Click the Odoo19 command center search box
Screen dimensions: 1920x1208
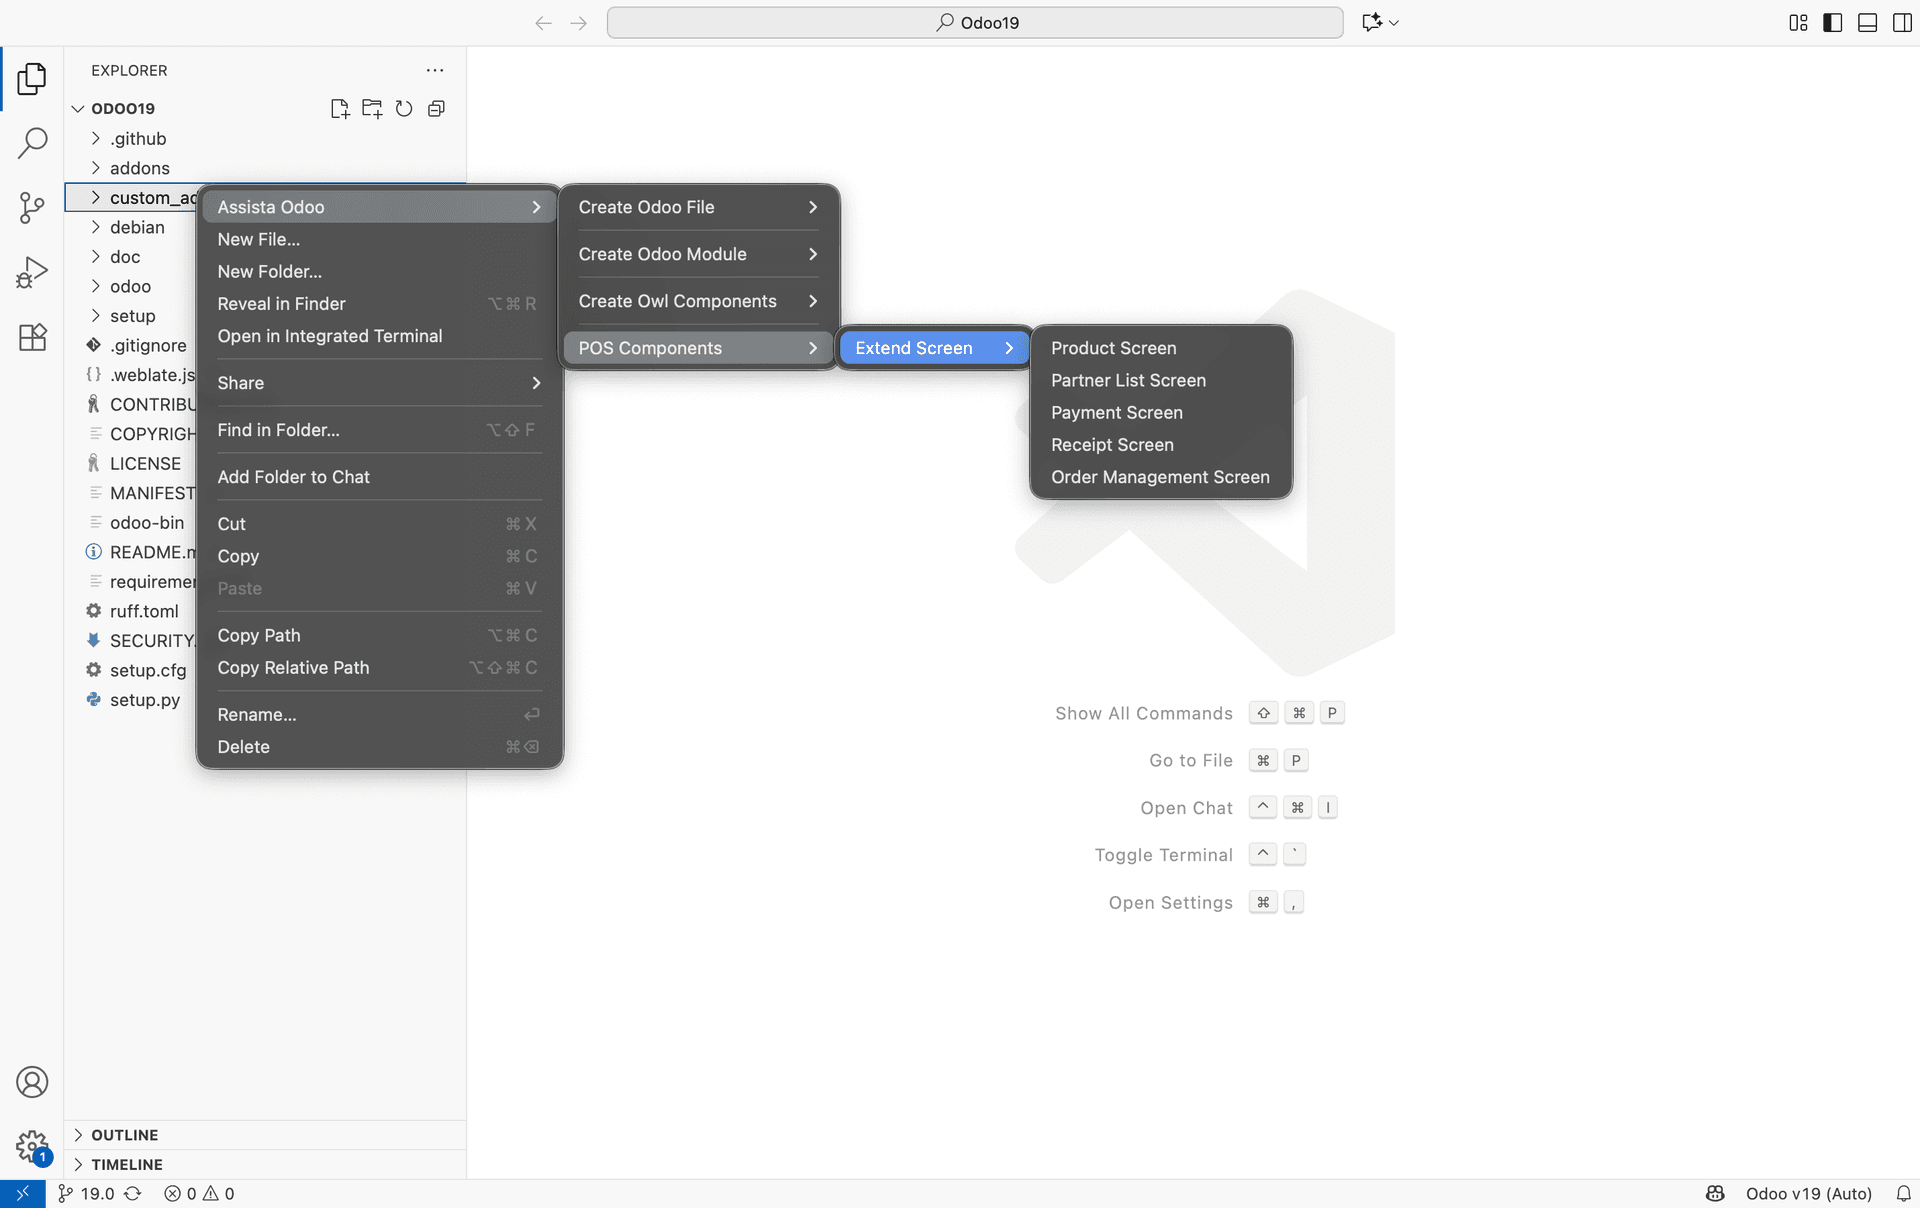(x=975, y=23)
